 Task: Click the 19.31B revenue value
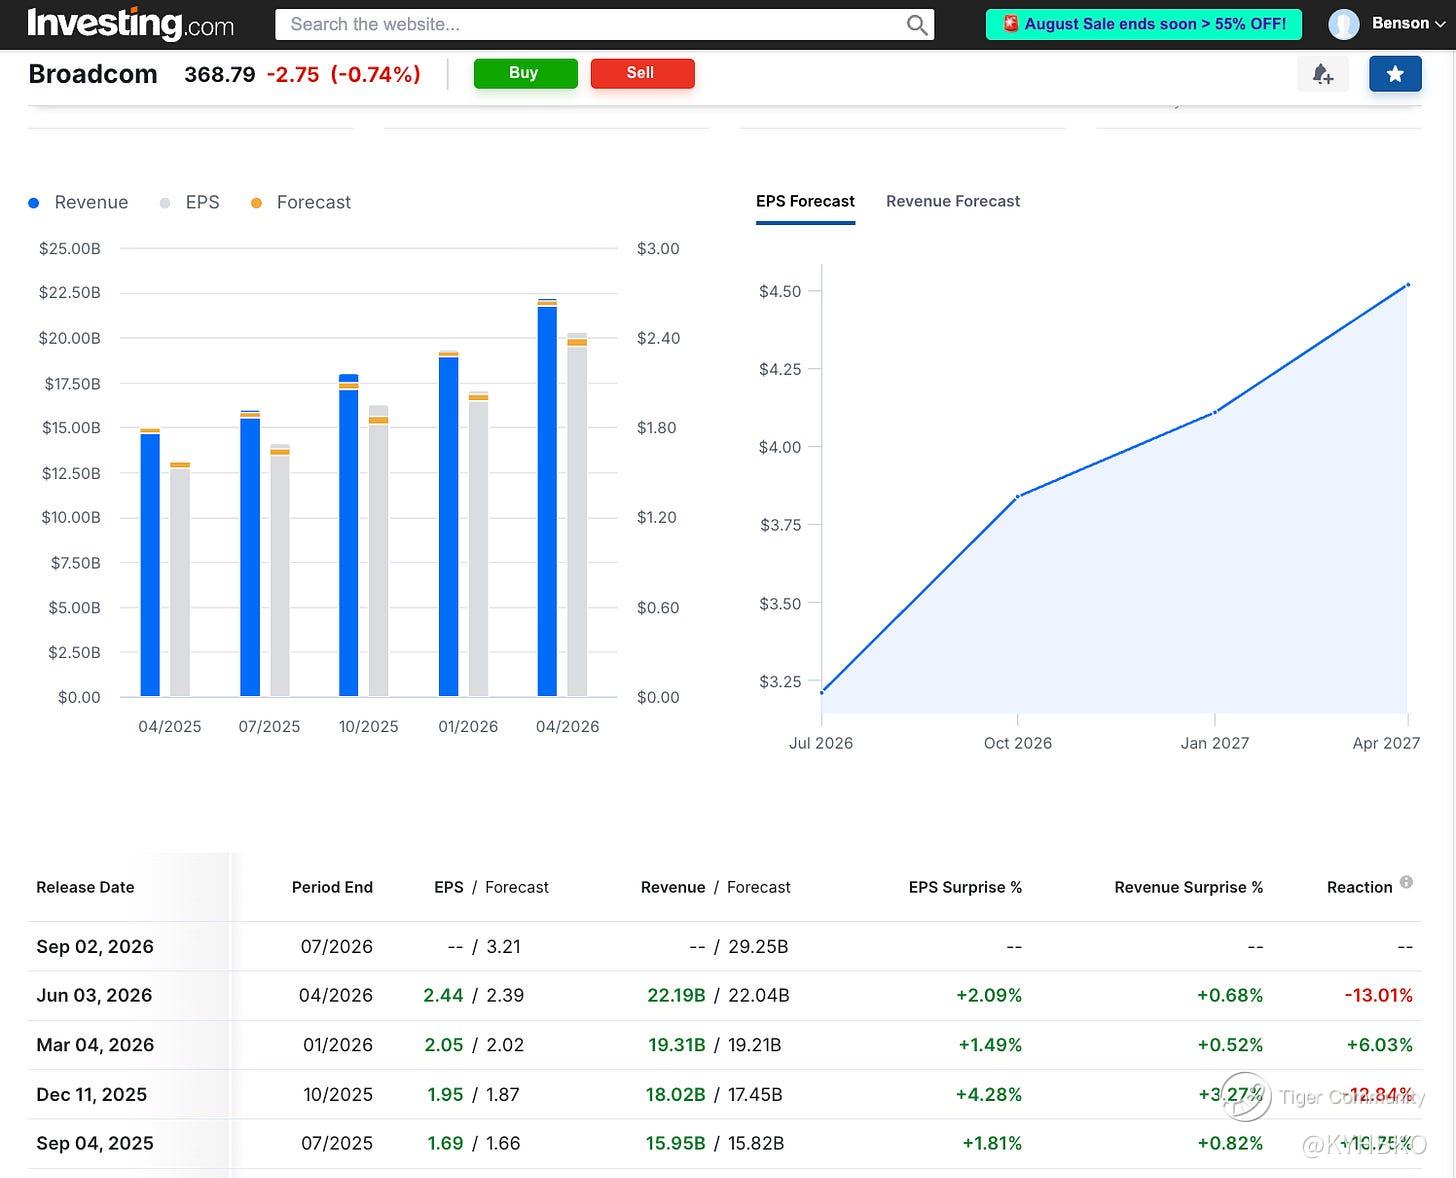coord(677,1045)
